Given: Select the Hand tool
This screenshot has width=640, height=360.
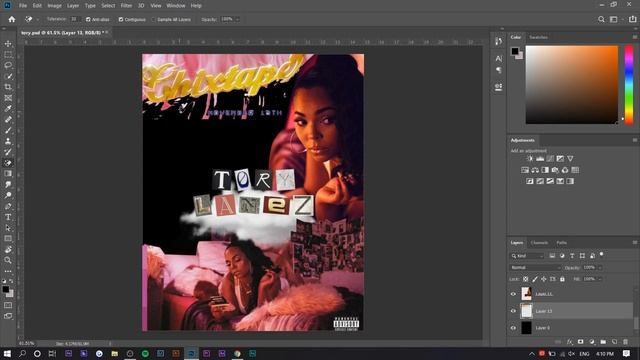Looking at the screenshot, I should click(8, 249).
